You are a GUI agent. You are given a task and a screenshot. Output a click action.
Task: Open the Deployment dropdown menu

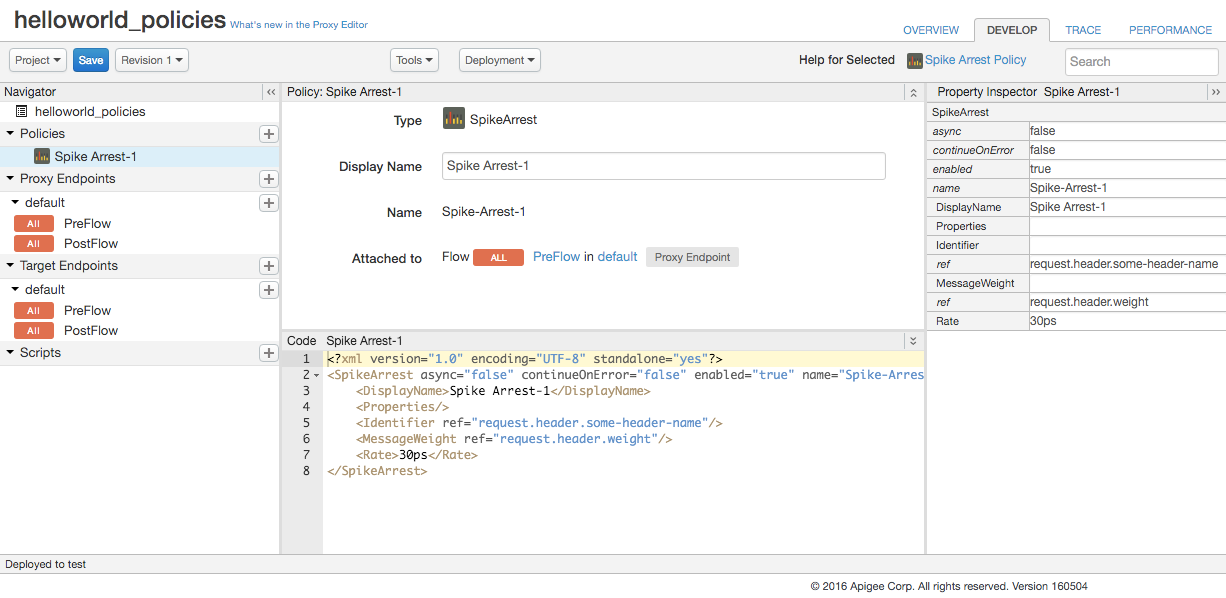[x=500, y=60]
